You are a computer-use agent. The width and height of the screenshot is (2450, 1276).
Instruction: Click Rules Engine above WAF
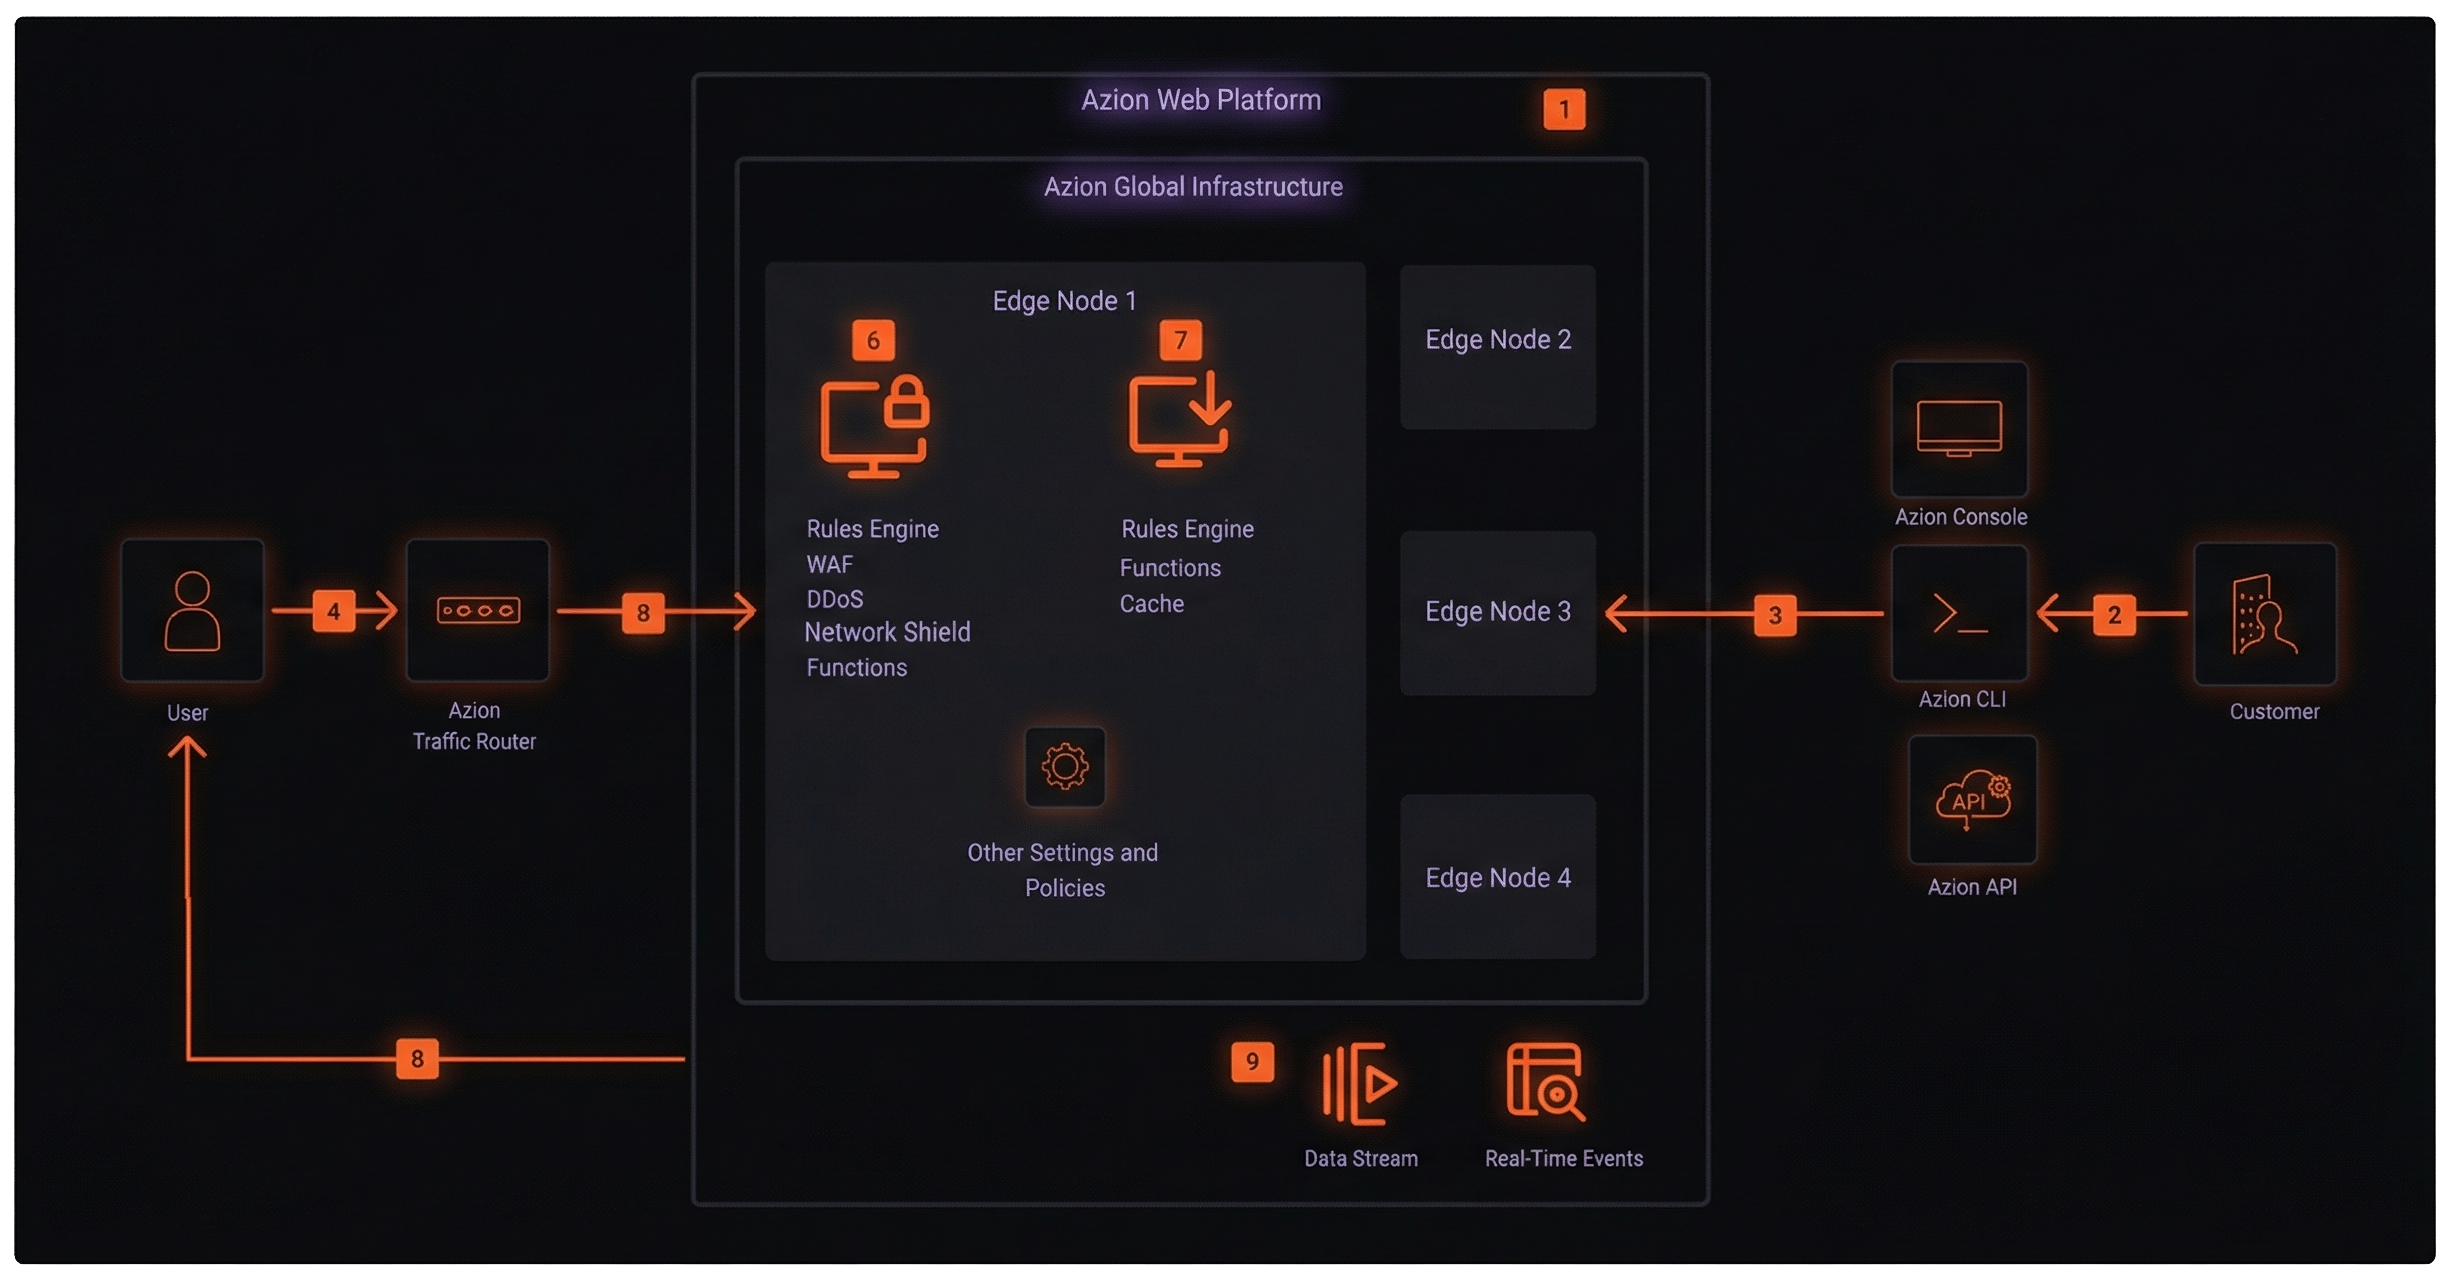873,529
